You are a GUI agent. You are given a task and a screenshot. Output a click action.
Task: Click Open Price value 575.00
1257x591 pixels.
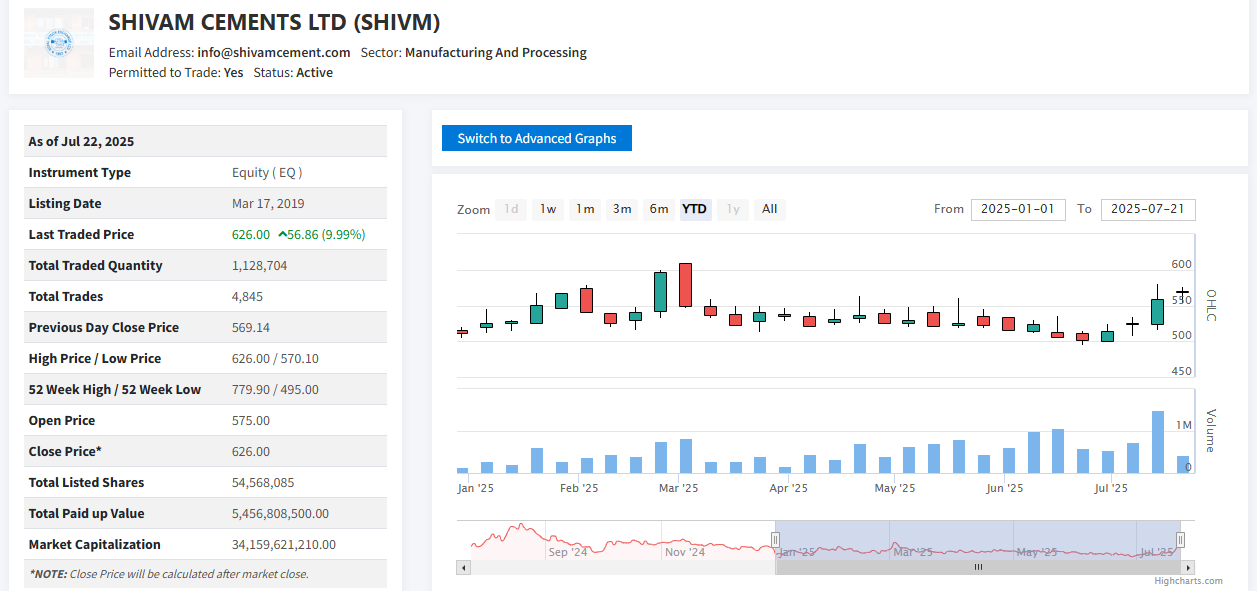[251, 420]
